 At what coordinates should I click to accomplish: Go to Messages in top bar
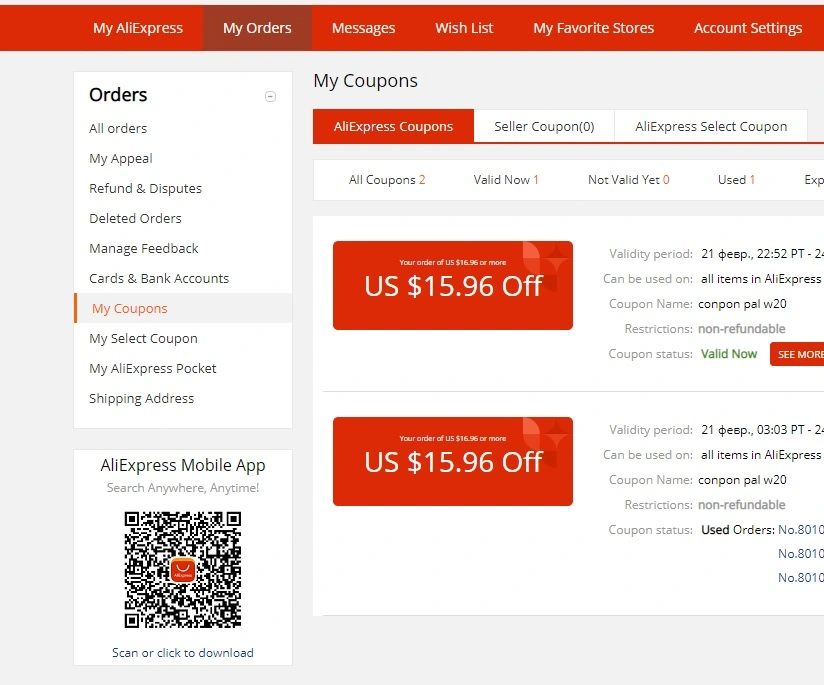tap(363, 28)
